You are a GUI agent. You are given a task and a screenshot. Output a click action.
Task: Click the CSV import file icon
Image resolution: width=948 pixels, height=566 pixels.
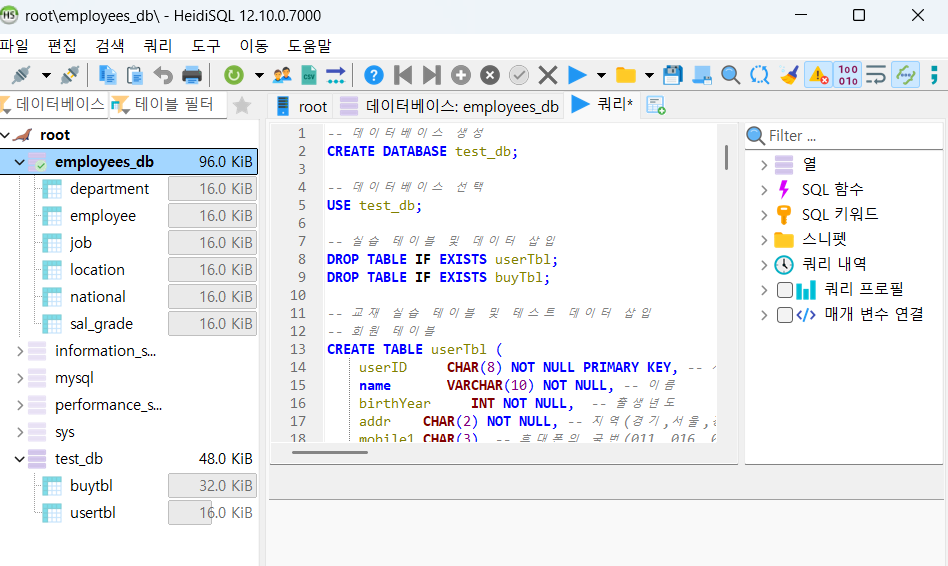(x=309, y=75)
